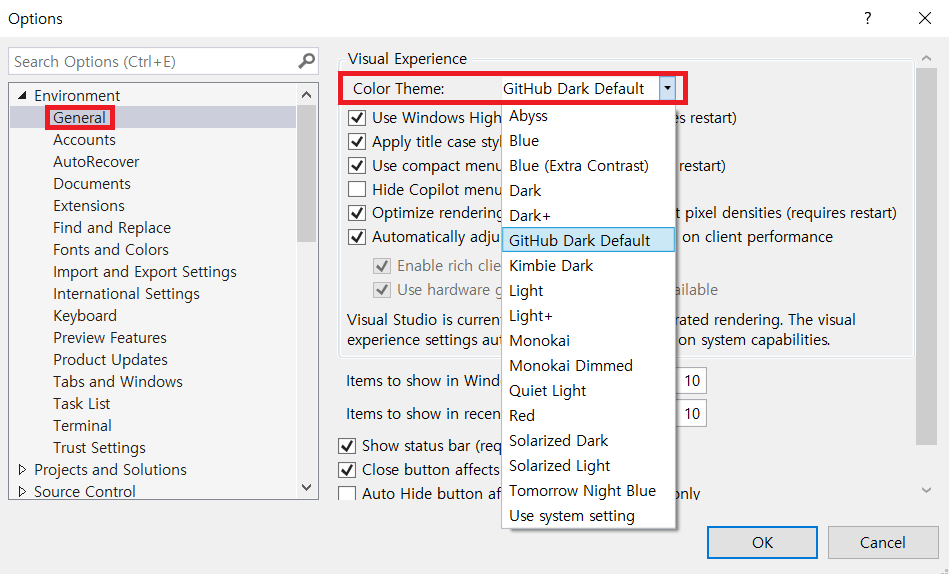Screen dimensions: 949x574
Task: Choose Red color theme
Action: point(588,415)
